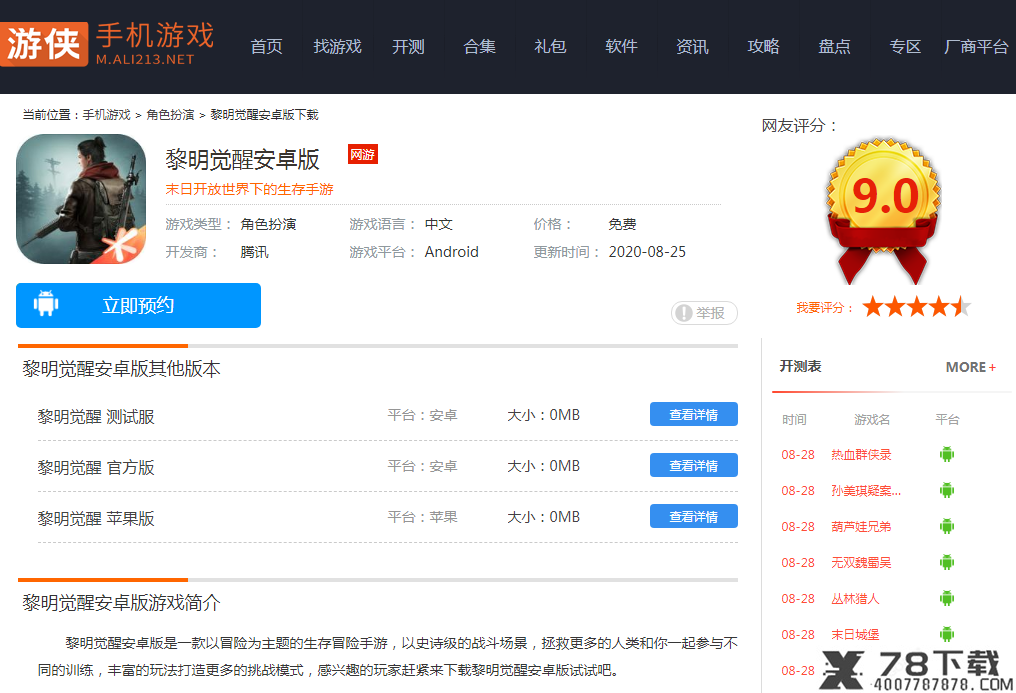
Task: Rate the game using the star rating
Action: (x=917, y=306)
